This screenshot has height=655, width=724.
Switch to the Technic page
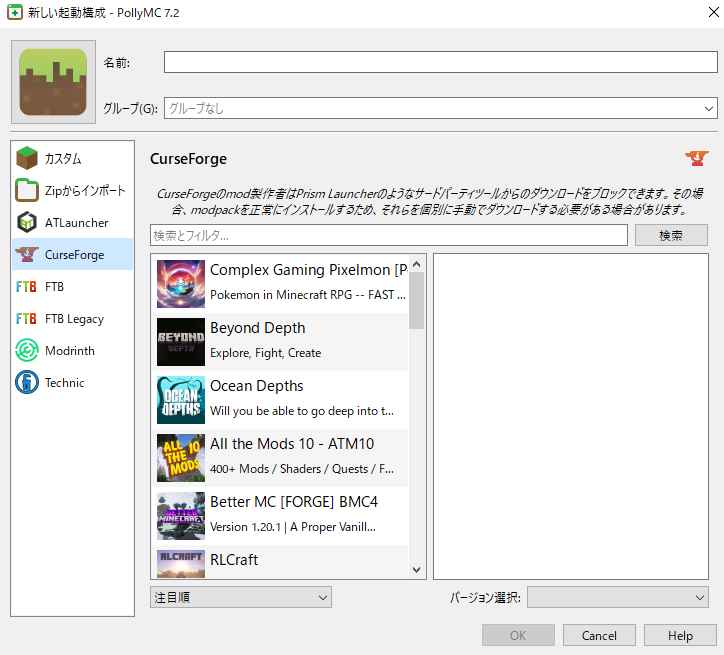72,382
